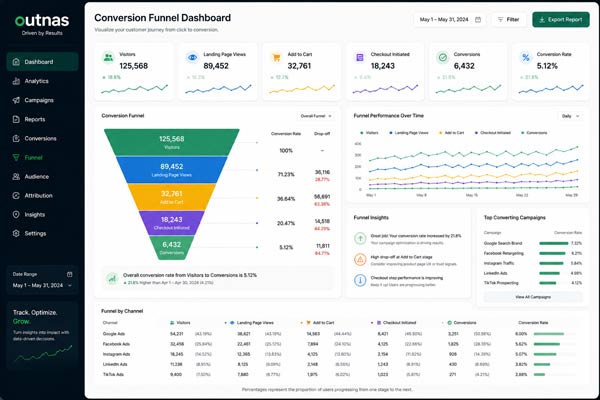Toggle Conversions legend entry in chart
This screenshot has height=400, width=600.
pos(534,133)
